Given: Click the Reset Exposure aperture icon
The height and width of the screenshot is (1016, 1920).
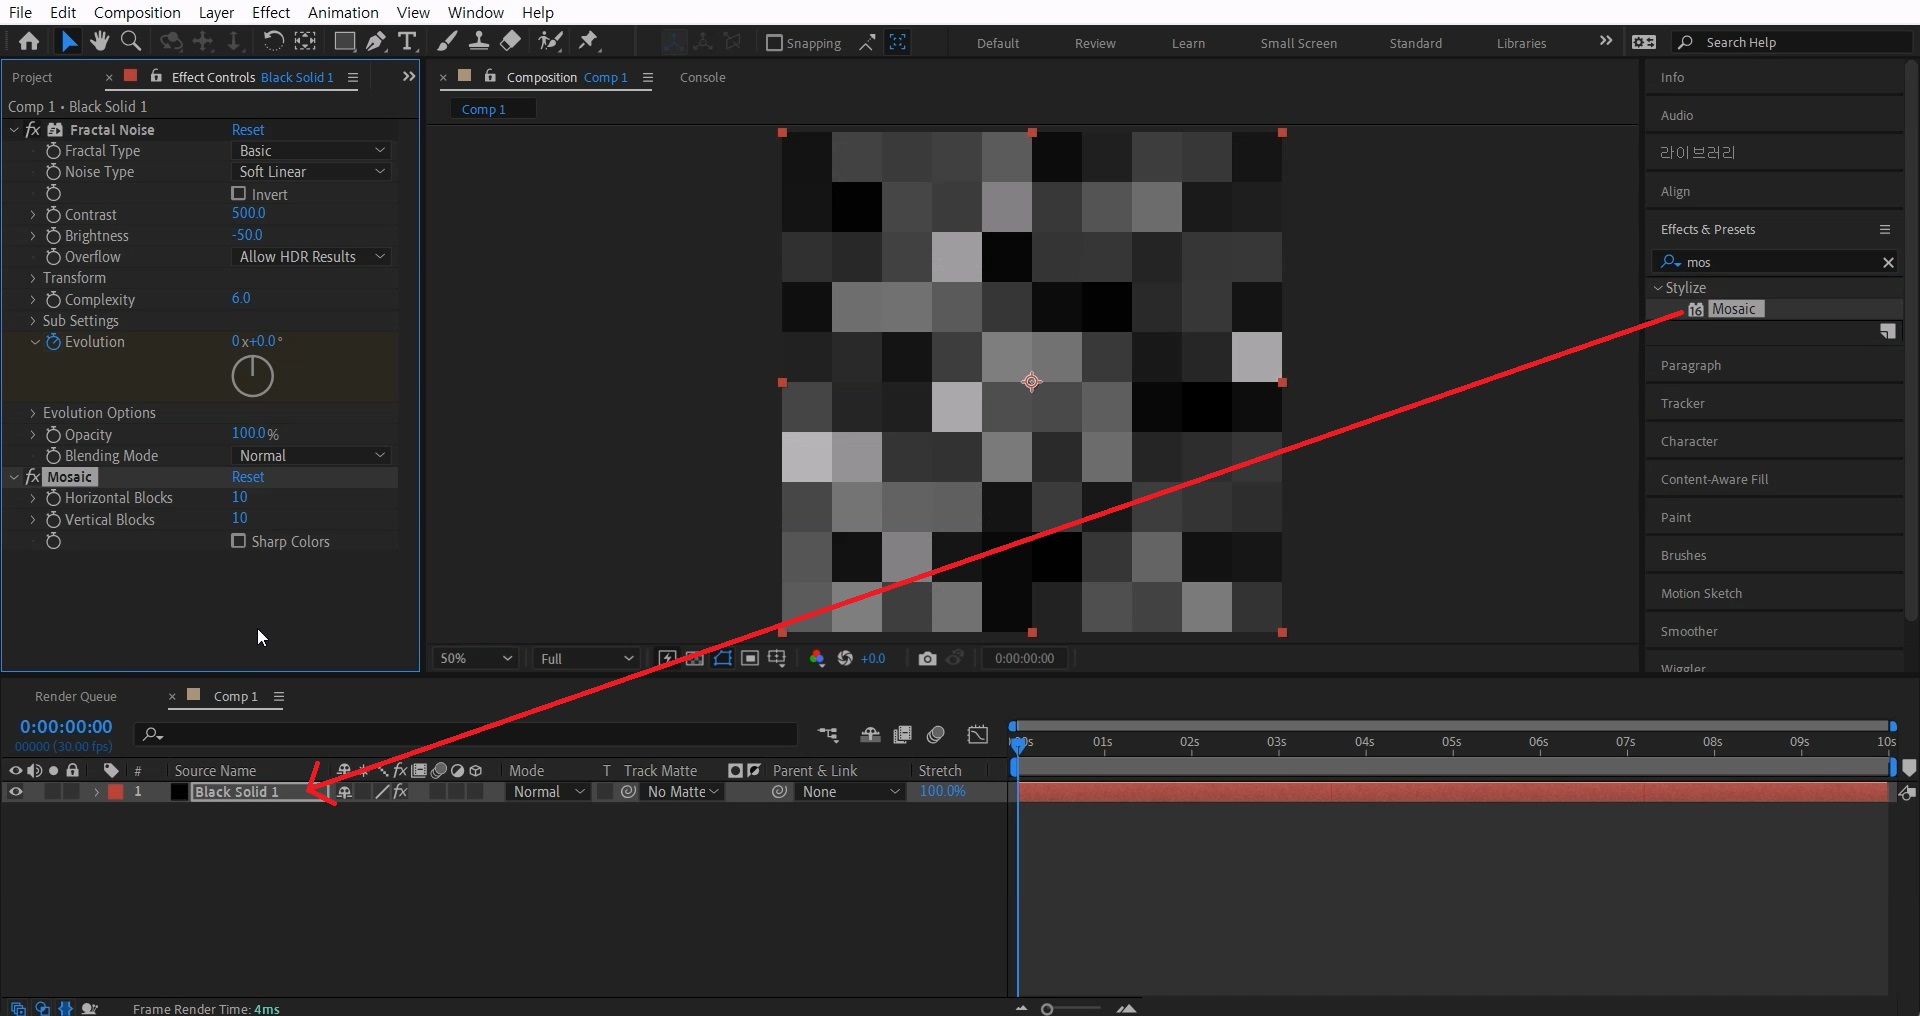Looking at the screenshot, I should point(845,658).
